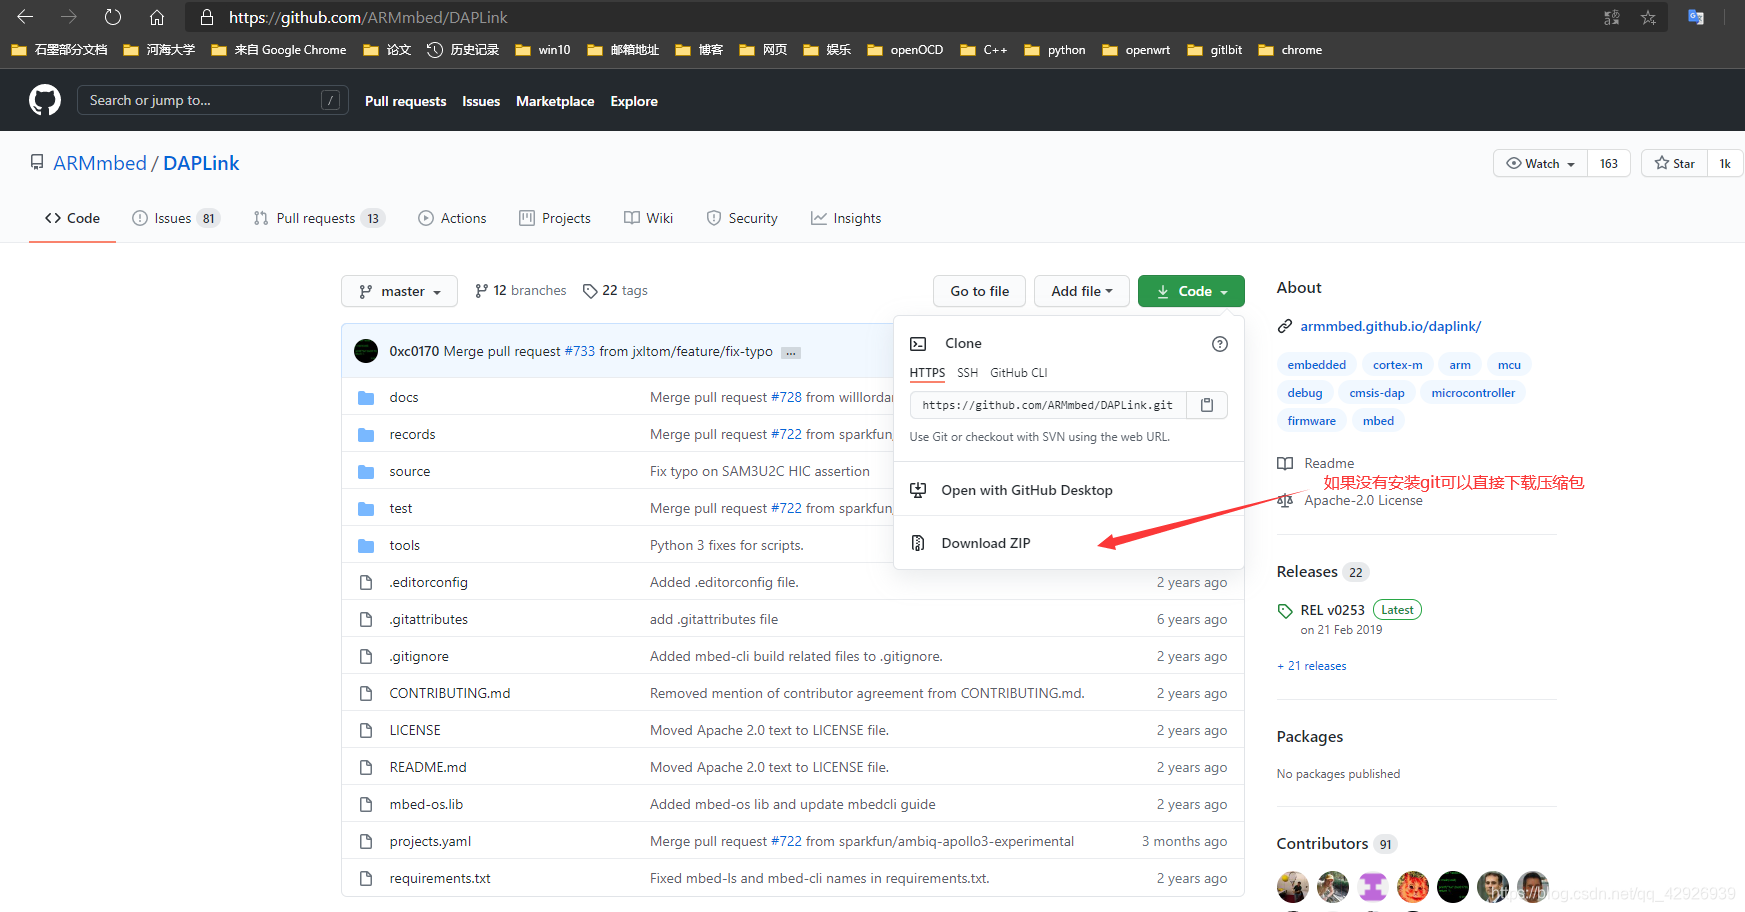Open the ARMmbed owner link
This screenshot has width=1745, height=912.
pyautogui.click(x=100, y=163)
